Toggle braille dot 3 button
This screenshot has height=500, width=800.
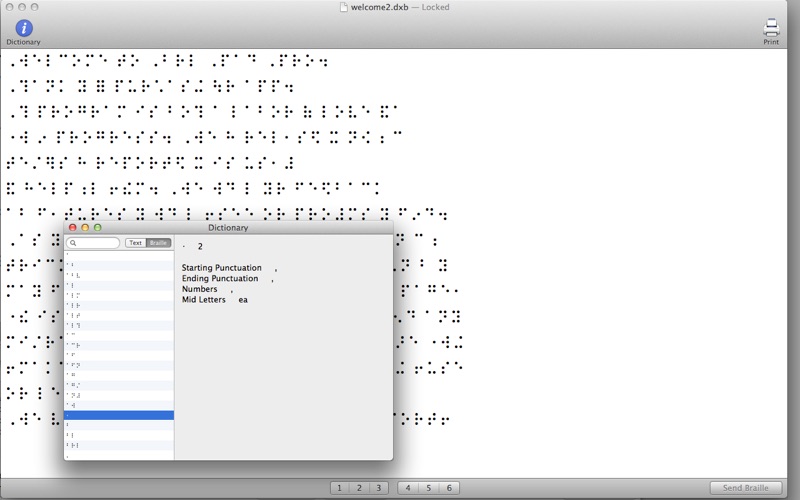(x=379, y=488)
